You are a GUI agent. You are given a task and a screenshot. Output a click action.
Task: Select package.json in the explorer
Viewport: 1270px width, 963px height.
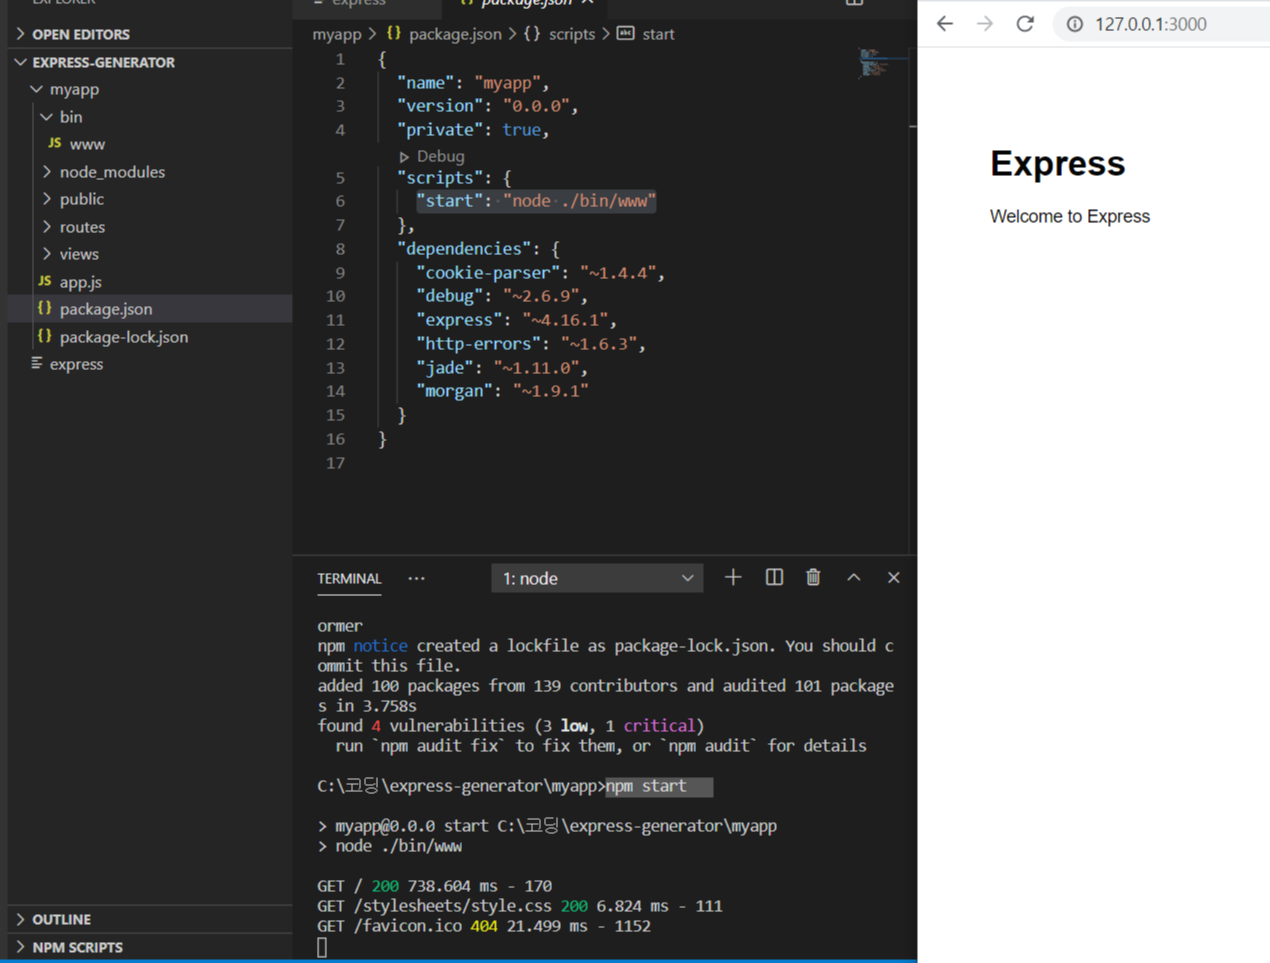(x=150, y=309)
